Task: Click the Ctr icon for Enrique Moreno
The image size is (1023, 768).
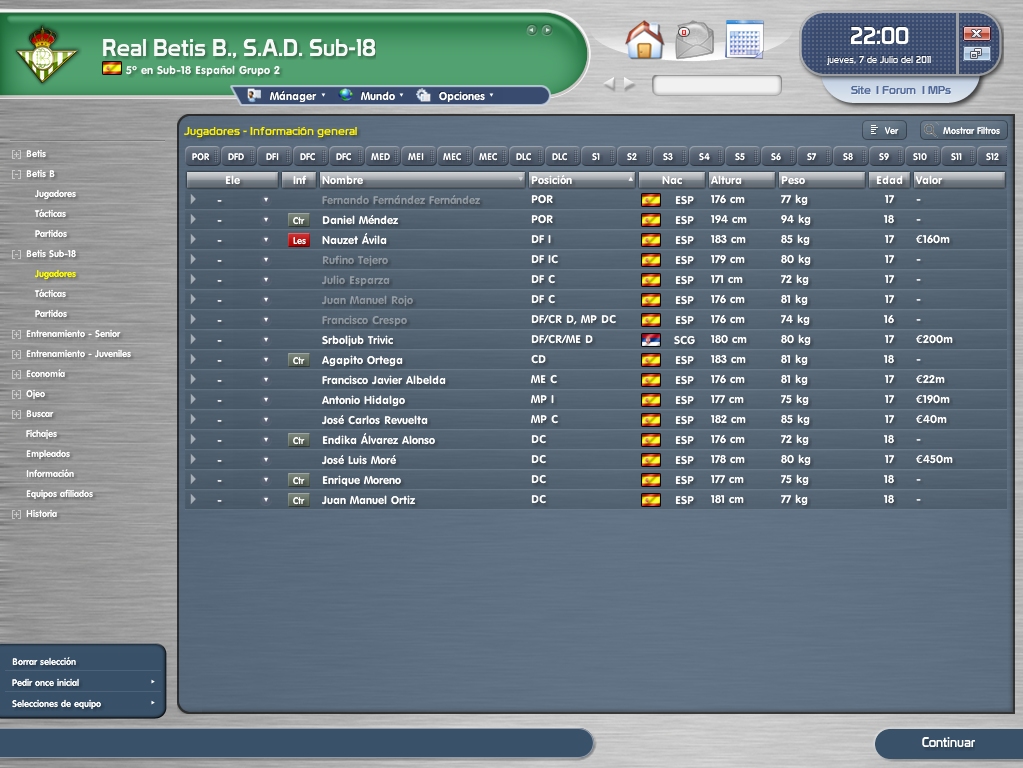Action: click(x=299, y=481)
